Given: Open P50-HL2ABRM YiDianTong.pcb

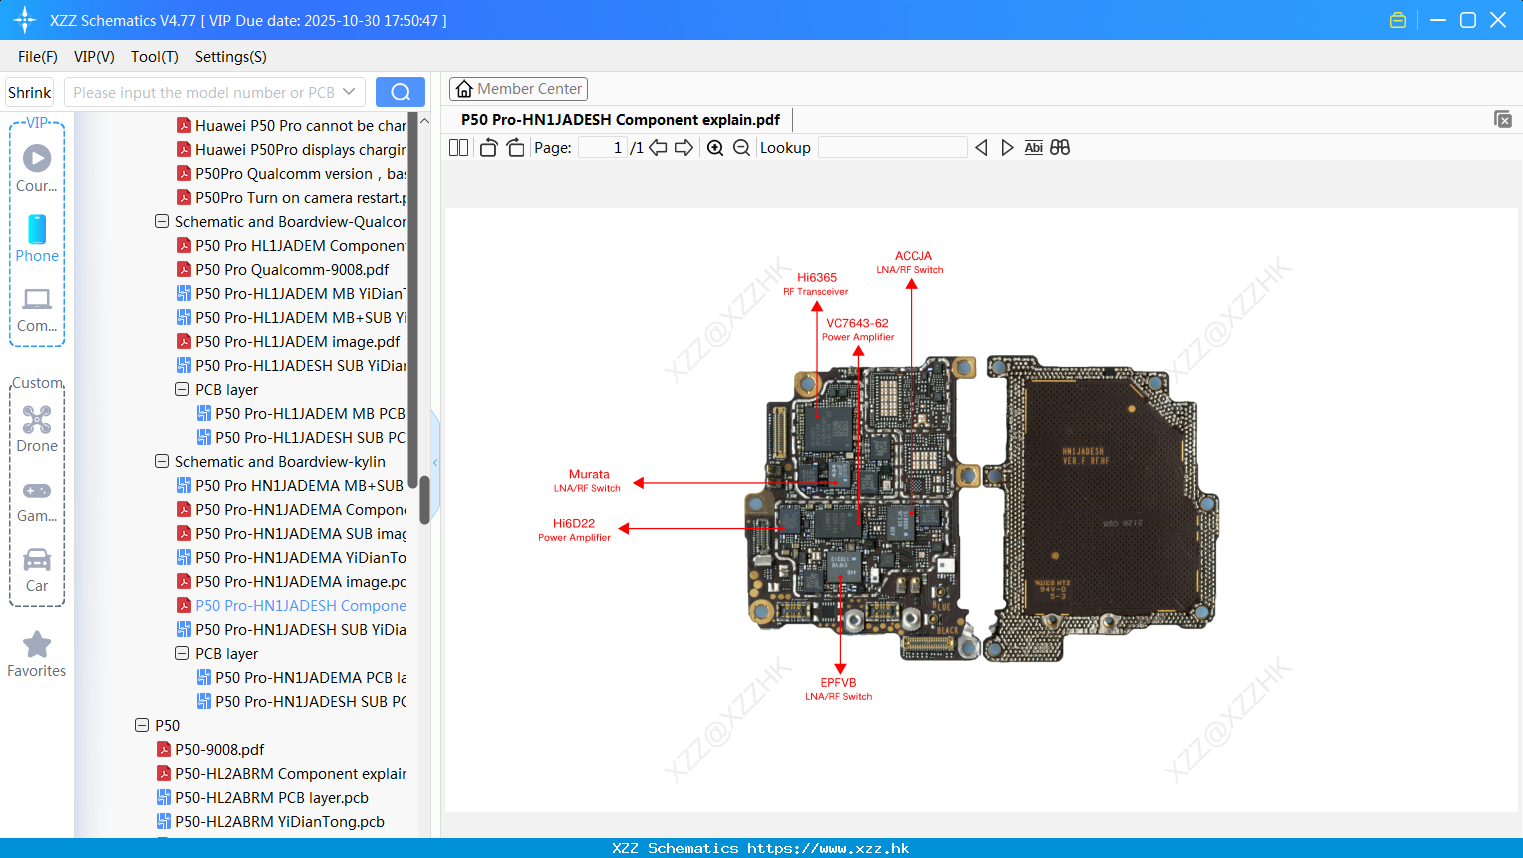Looking at the screenshot, I should (x=270, y=821).
